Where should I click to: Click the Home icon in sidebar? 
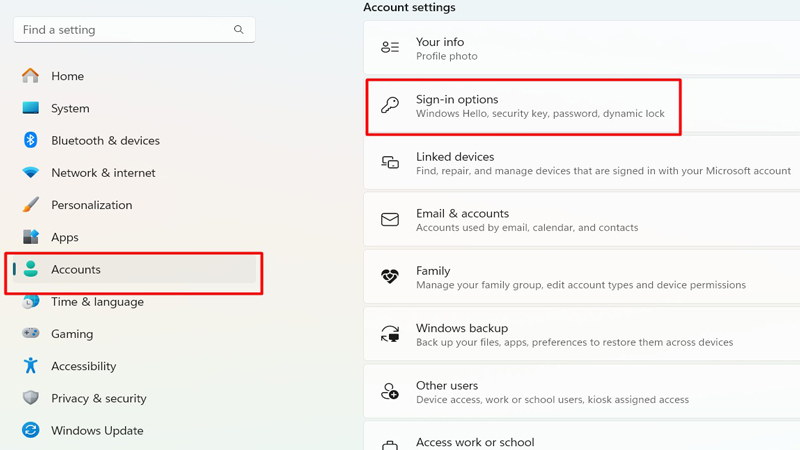(31, 76)
